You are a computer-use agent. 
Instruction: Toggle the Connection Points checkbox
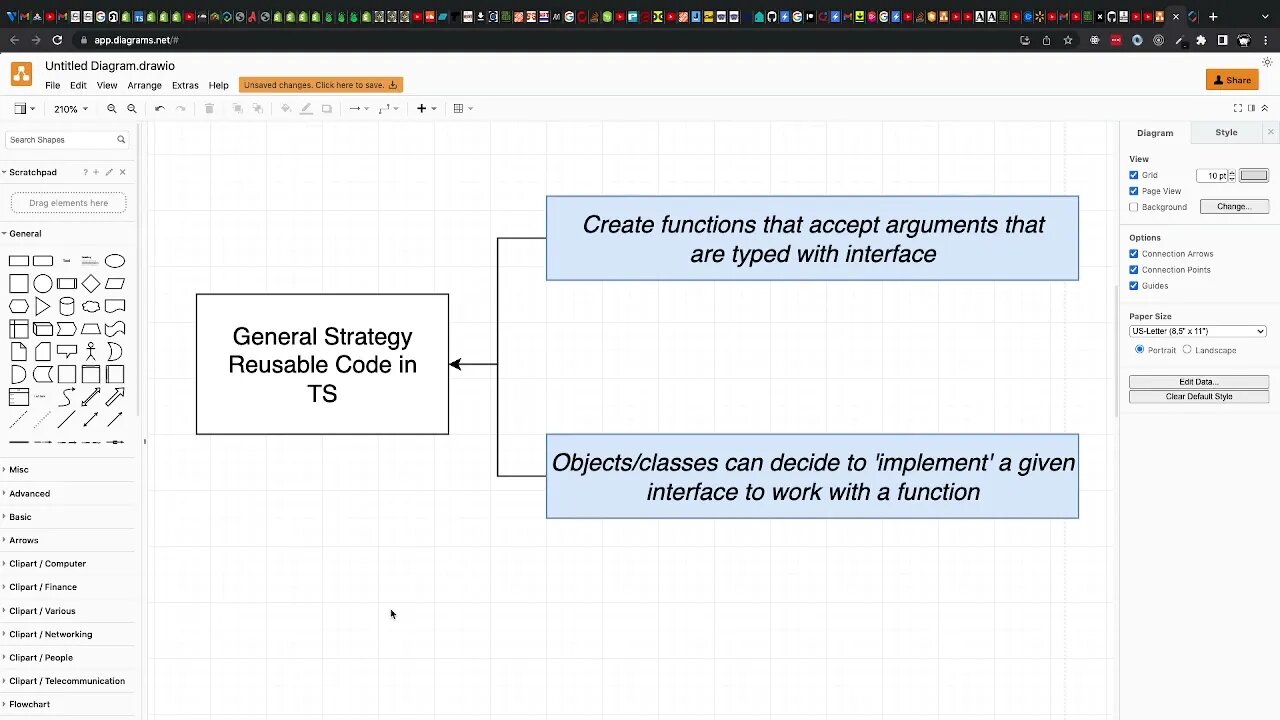tap(1134, 270)
